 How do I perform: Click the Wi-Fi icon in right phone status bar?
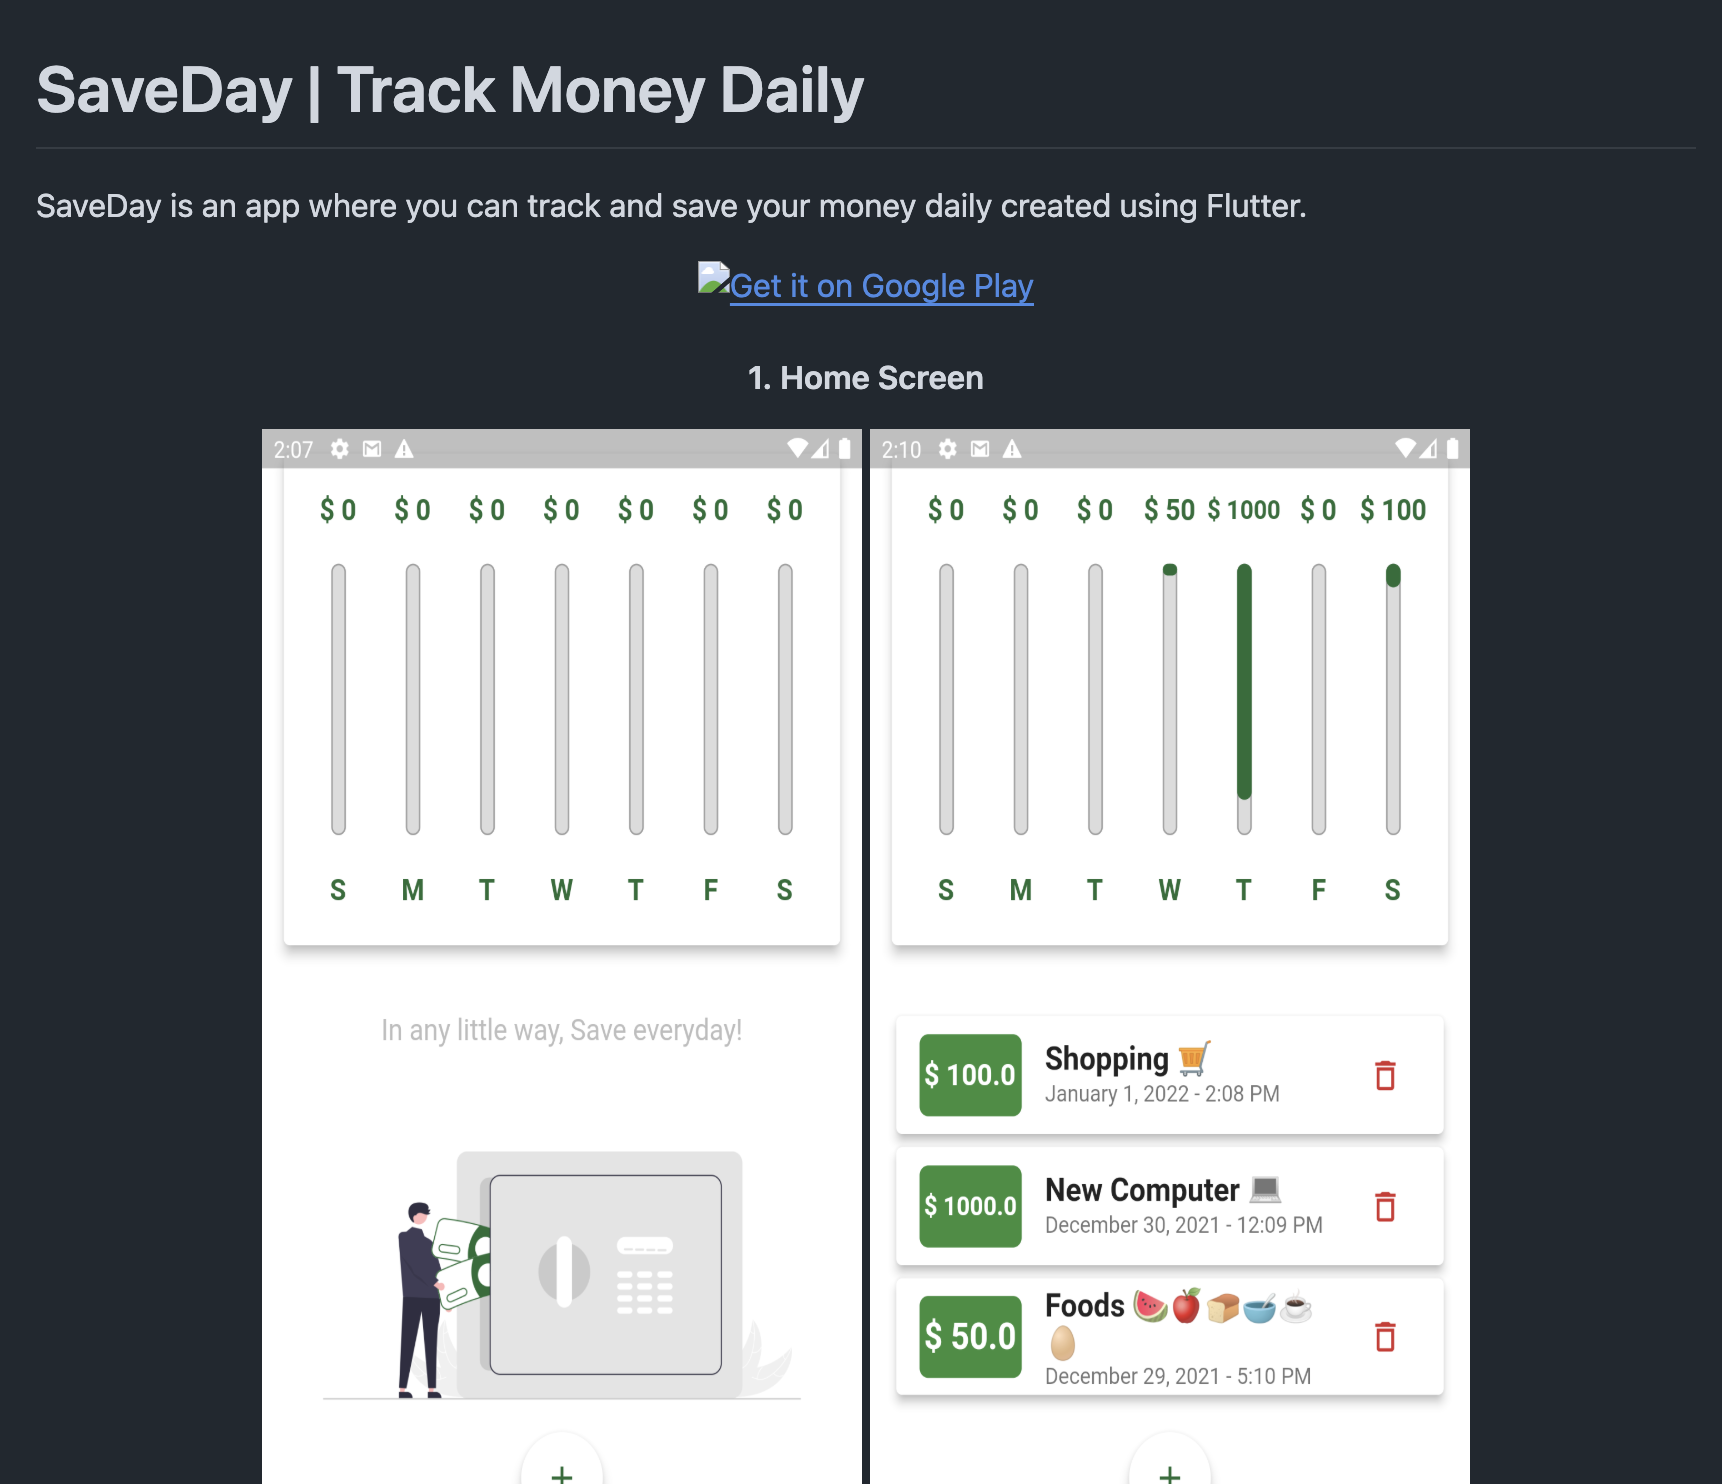click(x=1405, y=448)
